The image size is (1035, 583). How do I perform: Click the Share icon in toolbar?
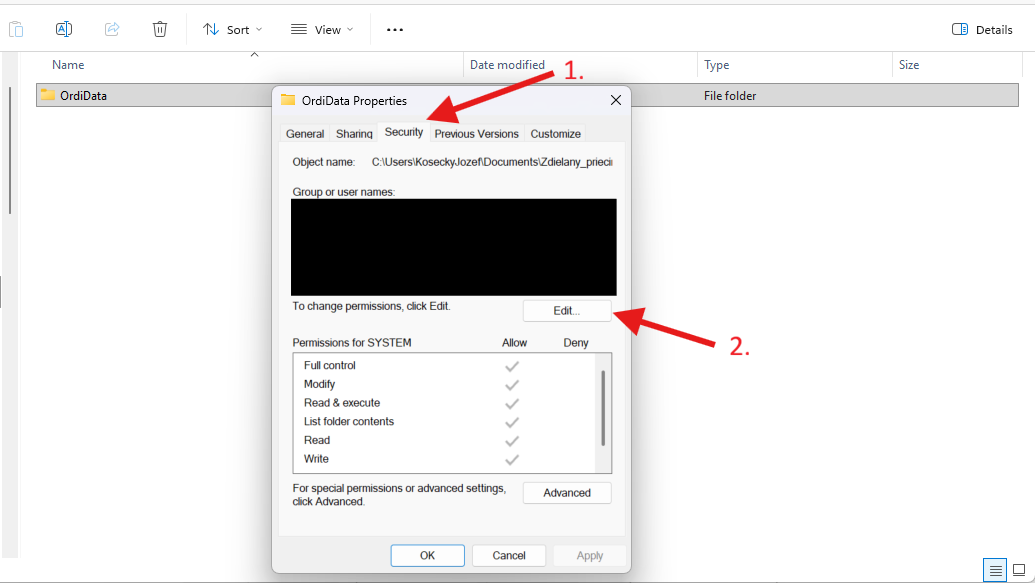coord(112,29)
